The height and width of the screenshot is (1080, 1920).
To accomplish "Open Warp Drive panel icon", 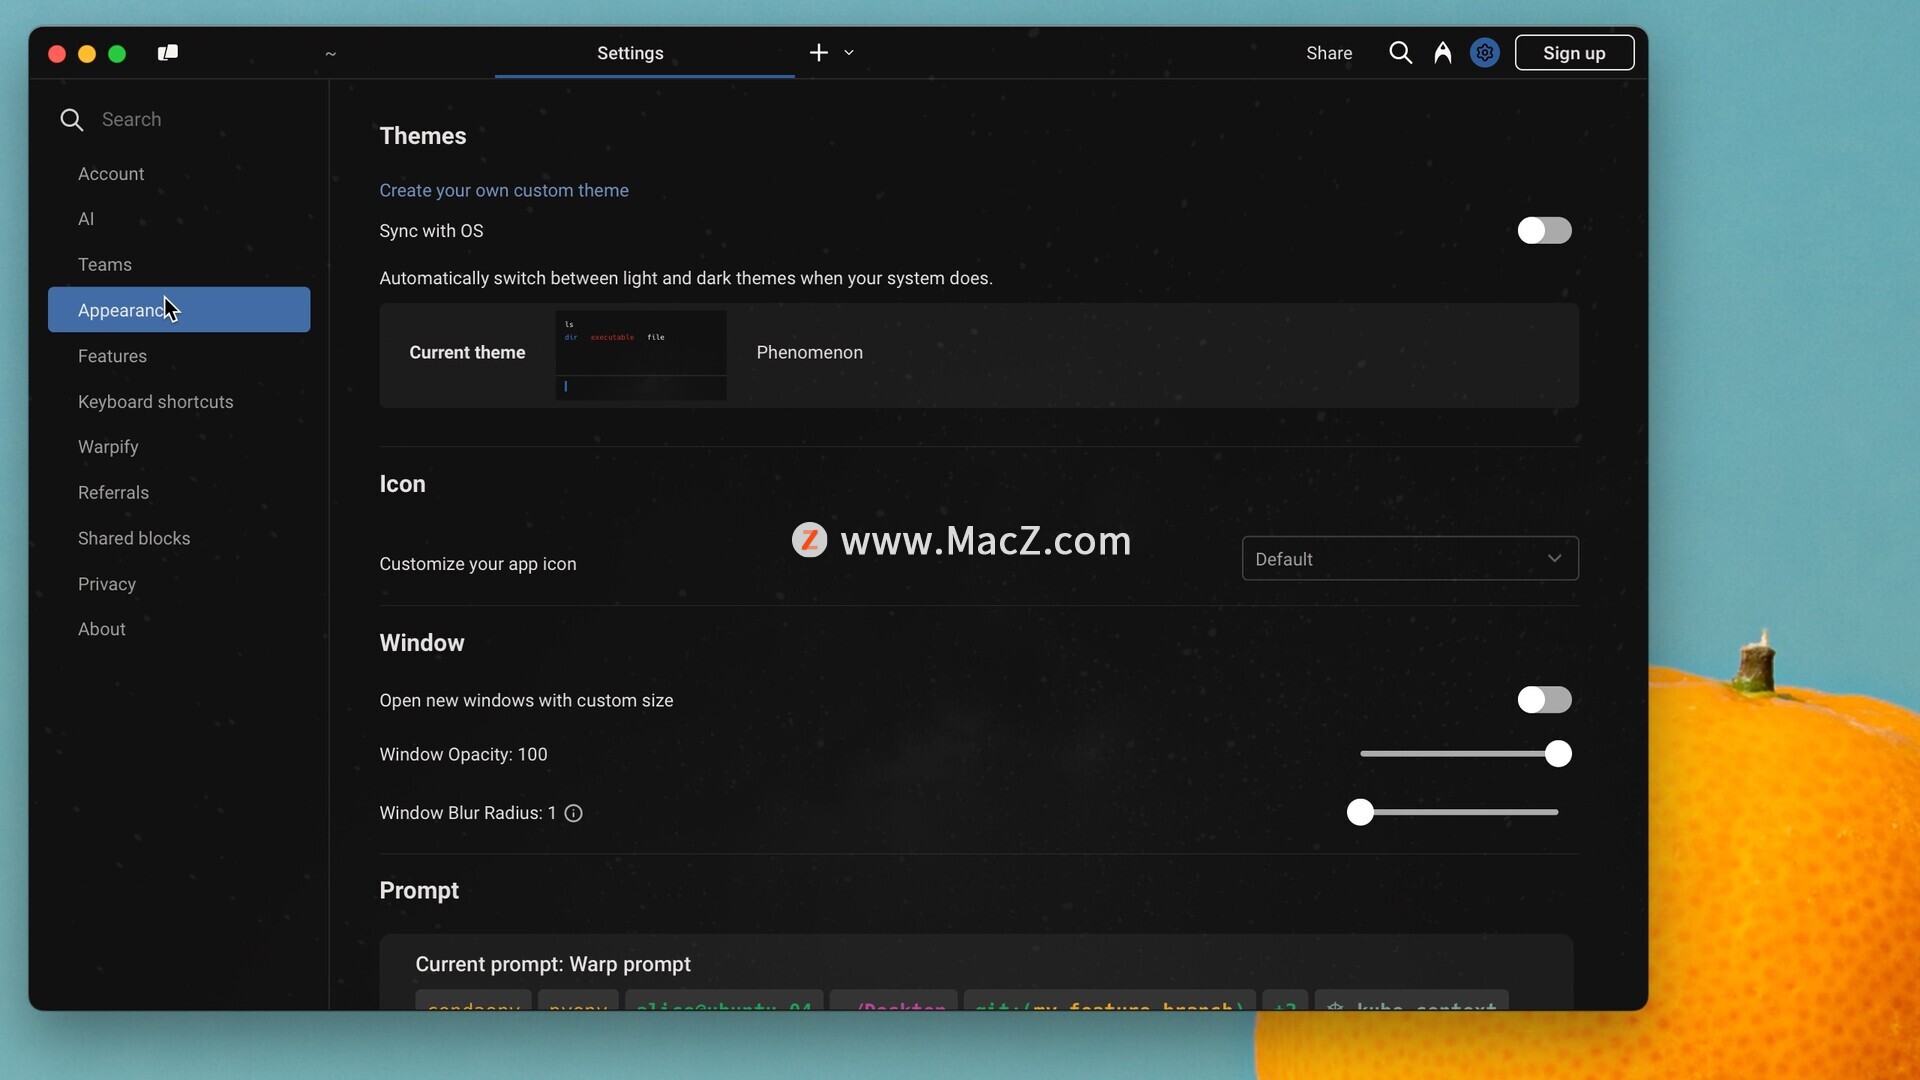I will [168, 53].
